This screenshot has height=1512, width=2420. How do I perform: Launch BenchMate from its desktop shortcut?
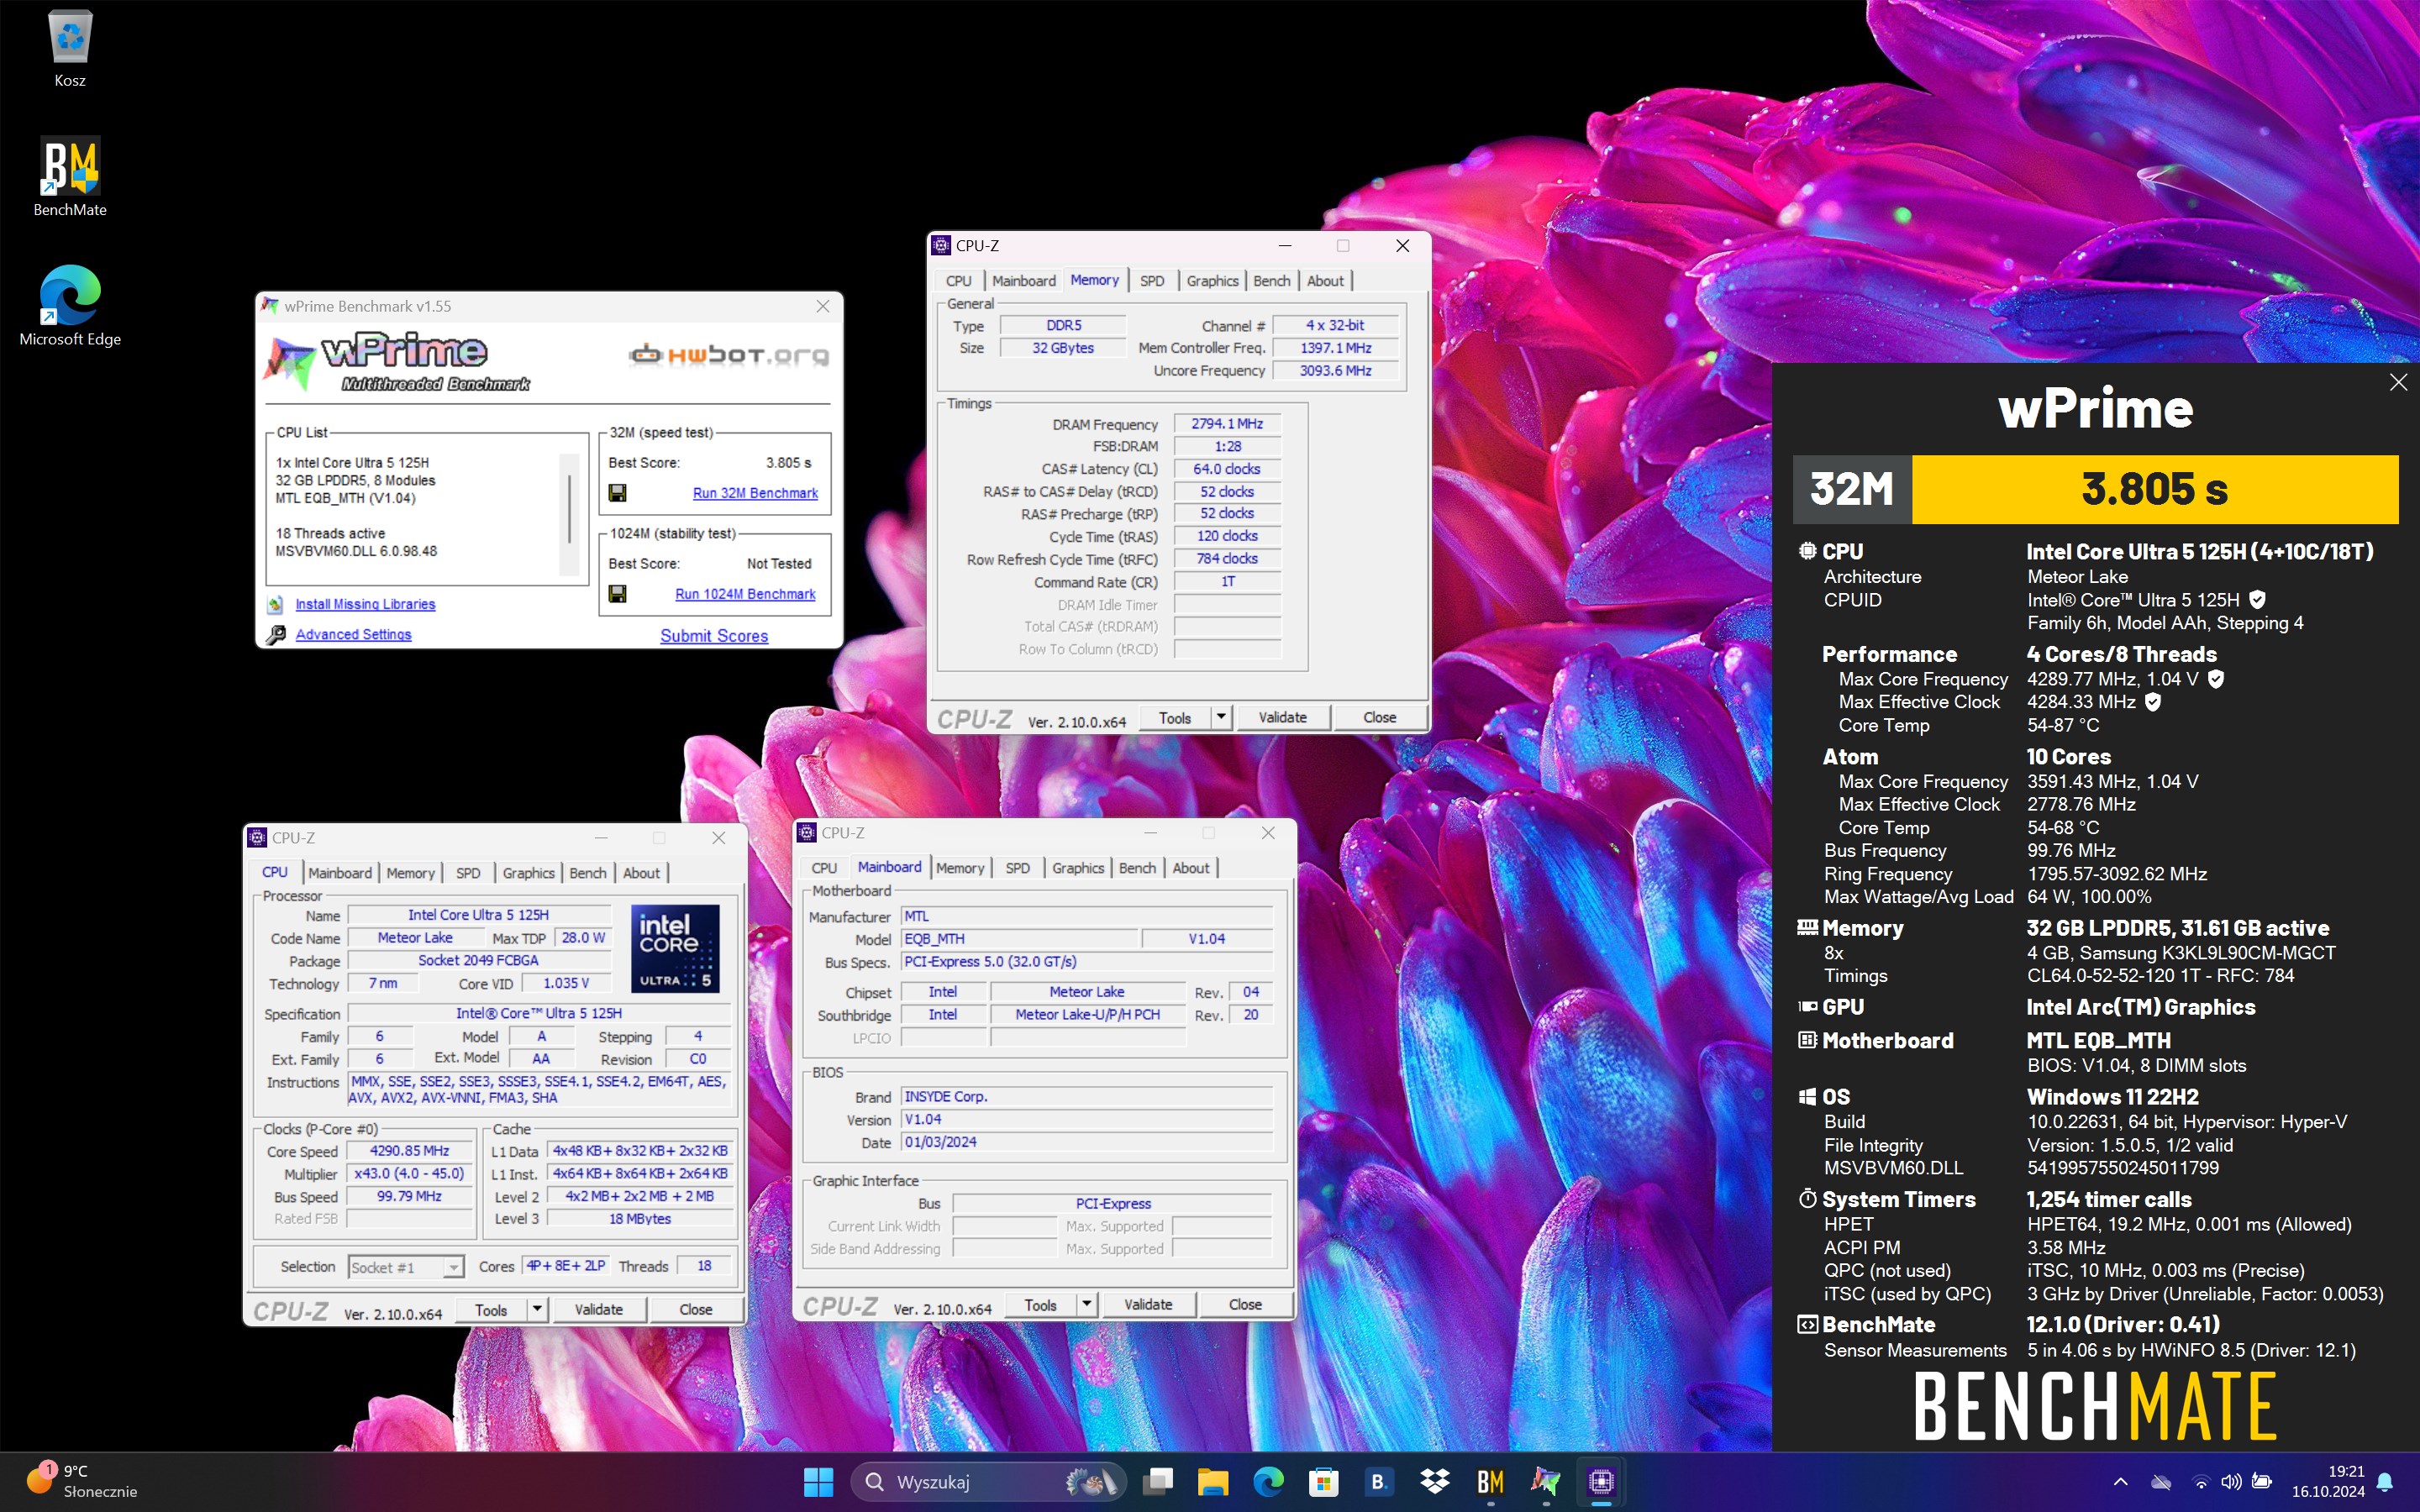70,177
